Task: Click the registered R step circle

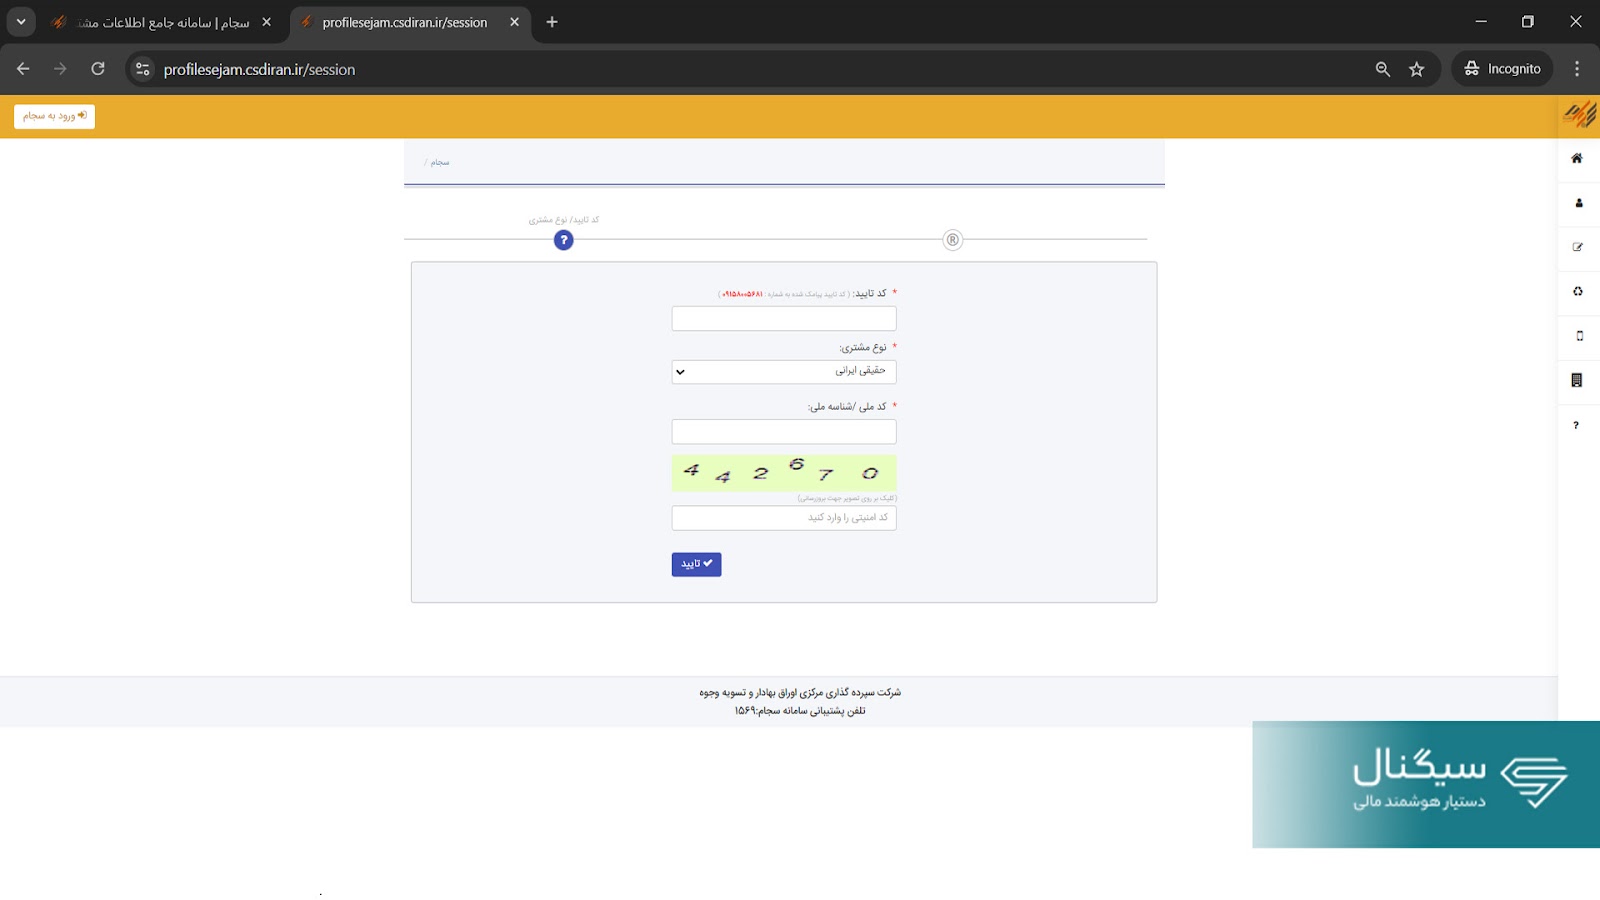Action: pyautogui.click(x=953, y=240)
